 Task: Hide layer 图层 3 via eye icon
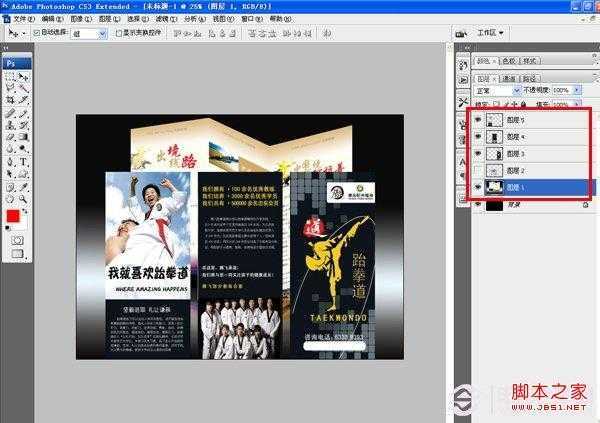coord(478,153)
